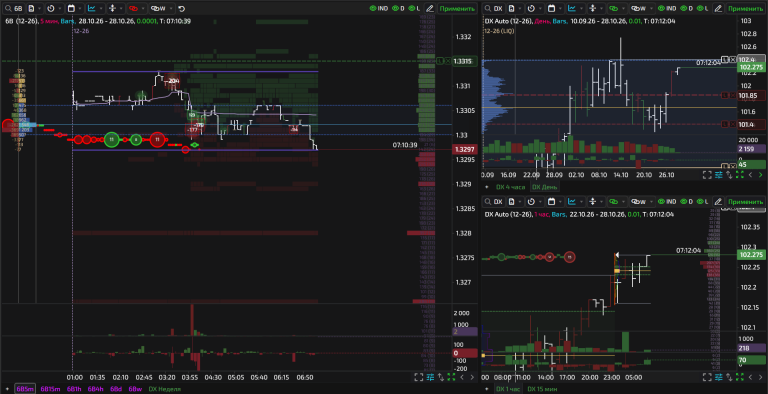The height and width of the screenshot is (394, 768).
Task: Toggle L visibility in the 6B chart
Action: tap(415, 8)
